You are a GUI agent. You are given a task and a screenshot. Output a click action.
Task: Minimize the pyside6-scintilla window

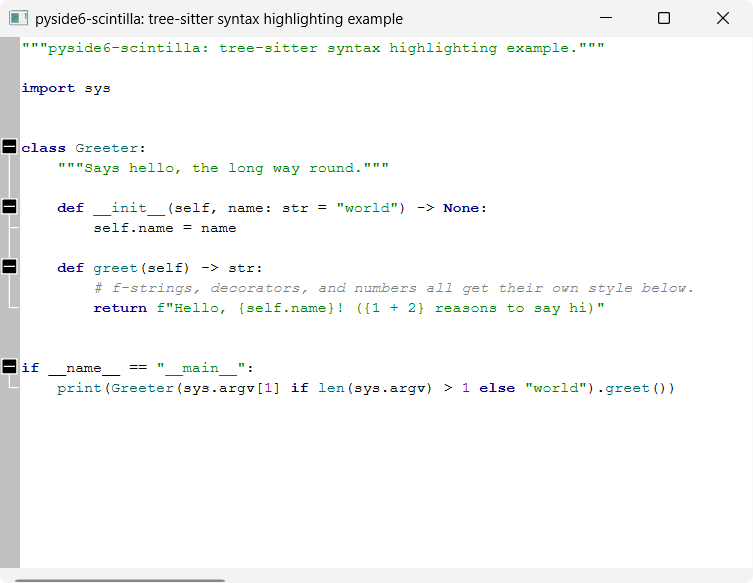606,18
